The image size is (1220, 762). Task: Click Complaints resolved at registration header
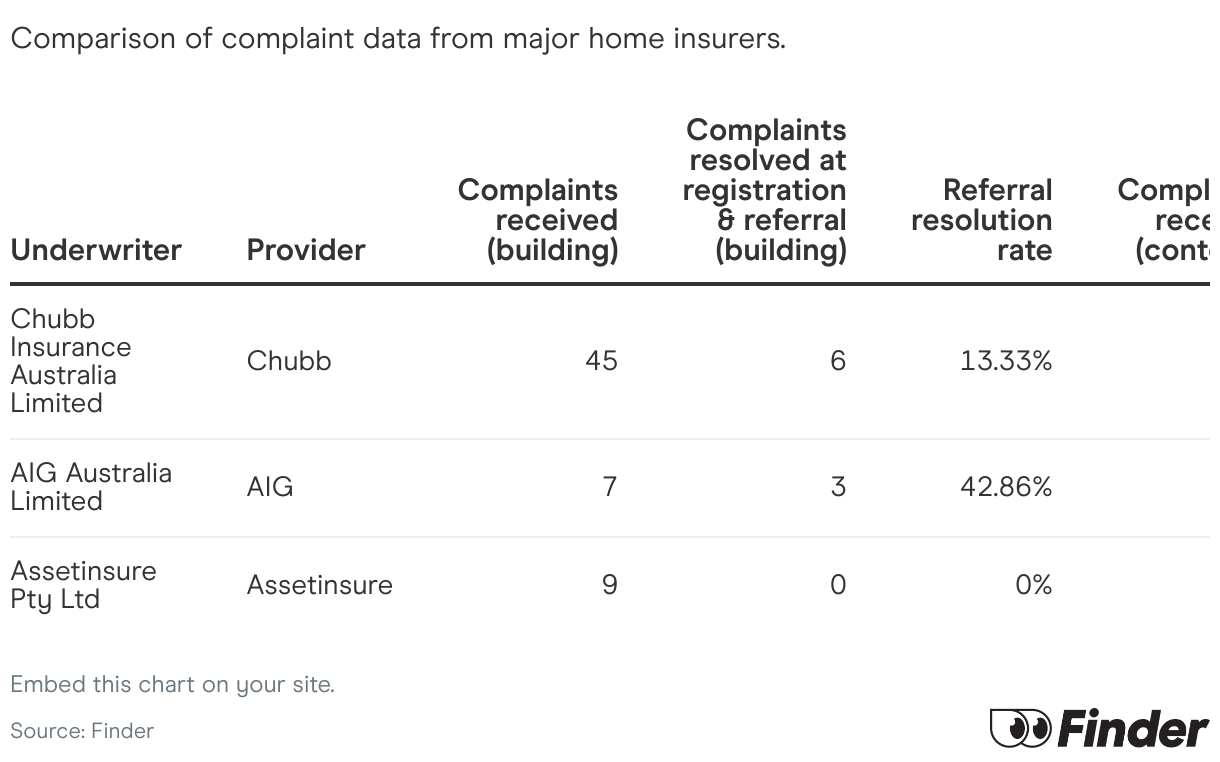click(765, 190)
